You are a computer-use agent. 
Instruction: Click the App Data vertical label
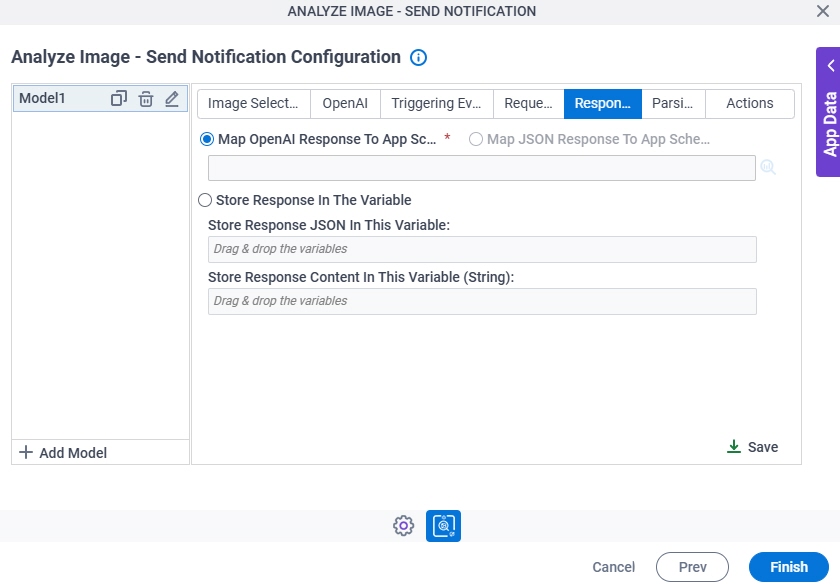[x=830, y=124]
